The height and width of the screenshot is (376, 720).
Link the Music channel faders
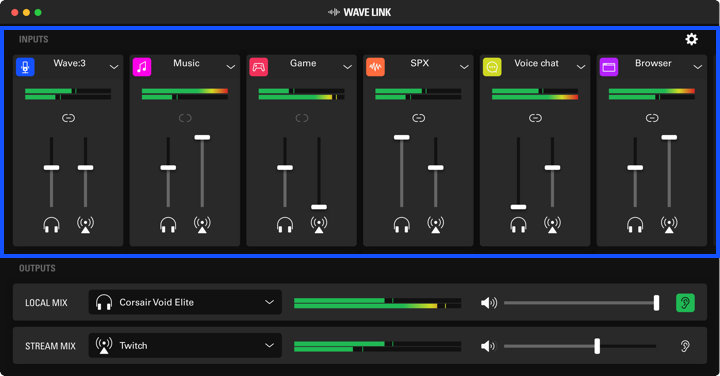click(x=185, y=118)
